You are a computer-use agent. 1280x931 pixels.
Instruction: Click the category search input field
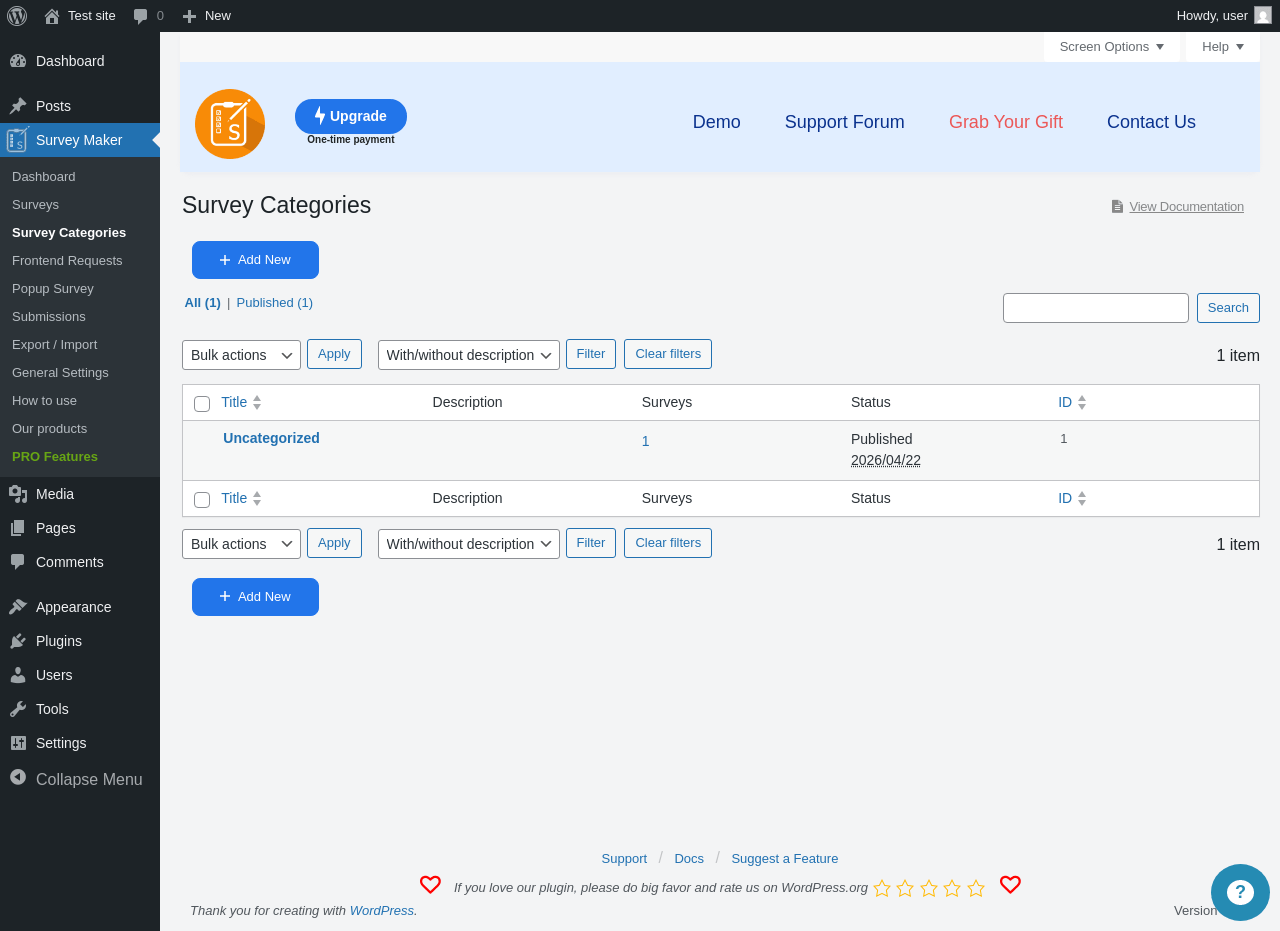coord(1096,308)
